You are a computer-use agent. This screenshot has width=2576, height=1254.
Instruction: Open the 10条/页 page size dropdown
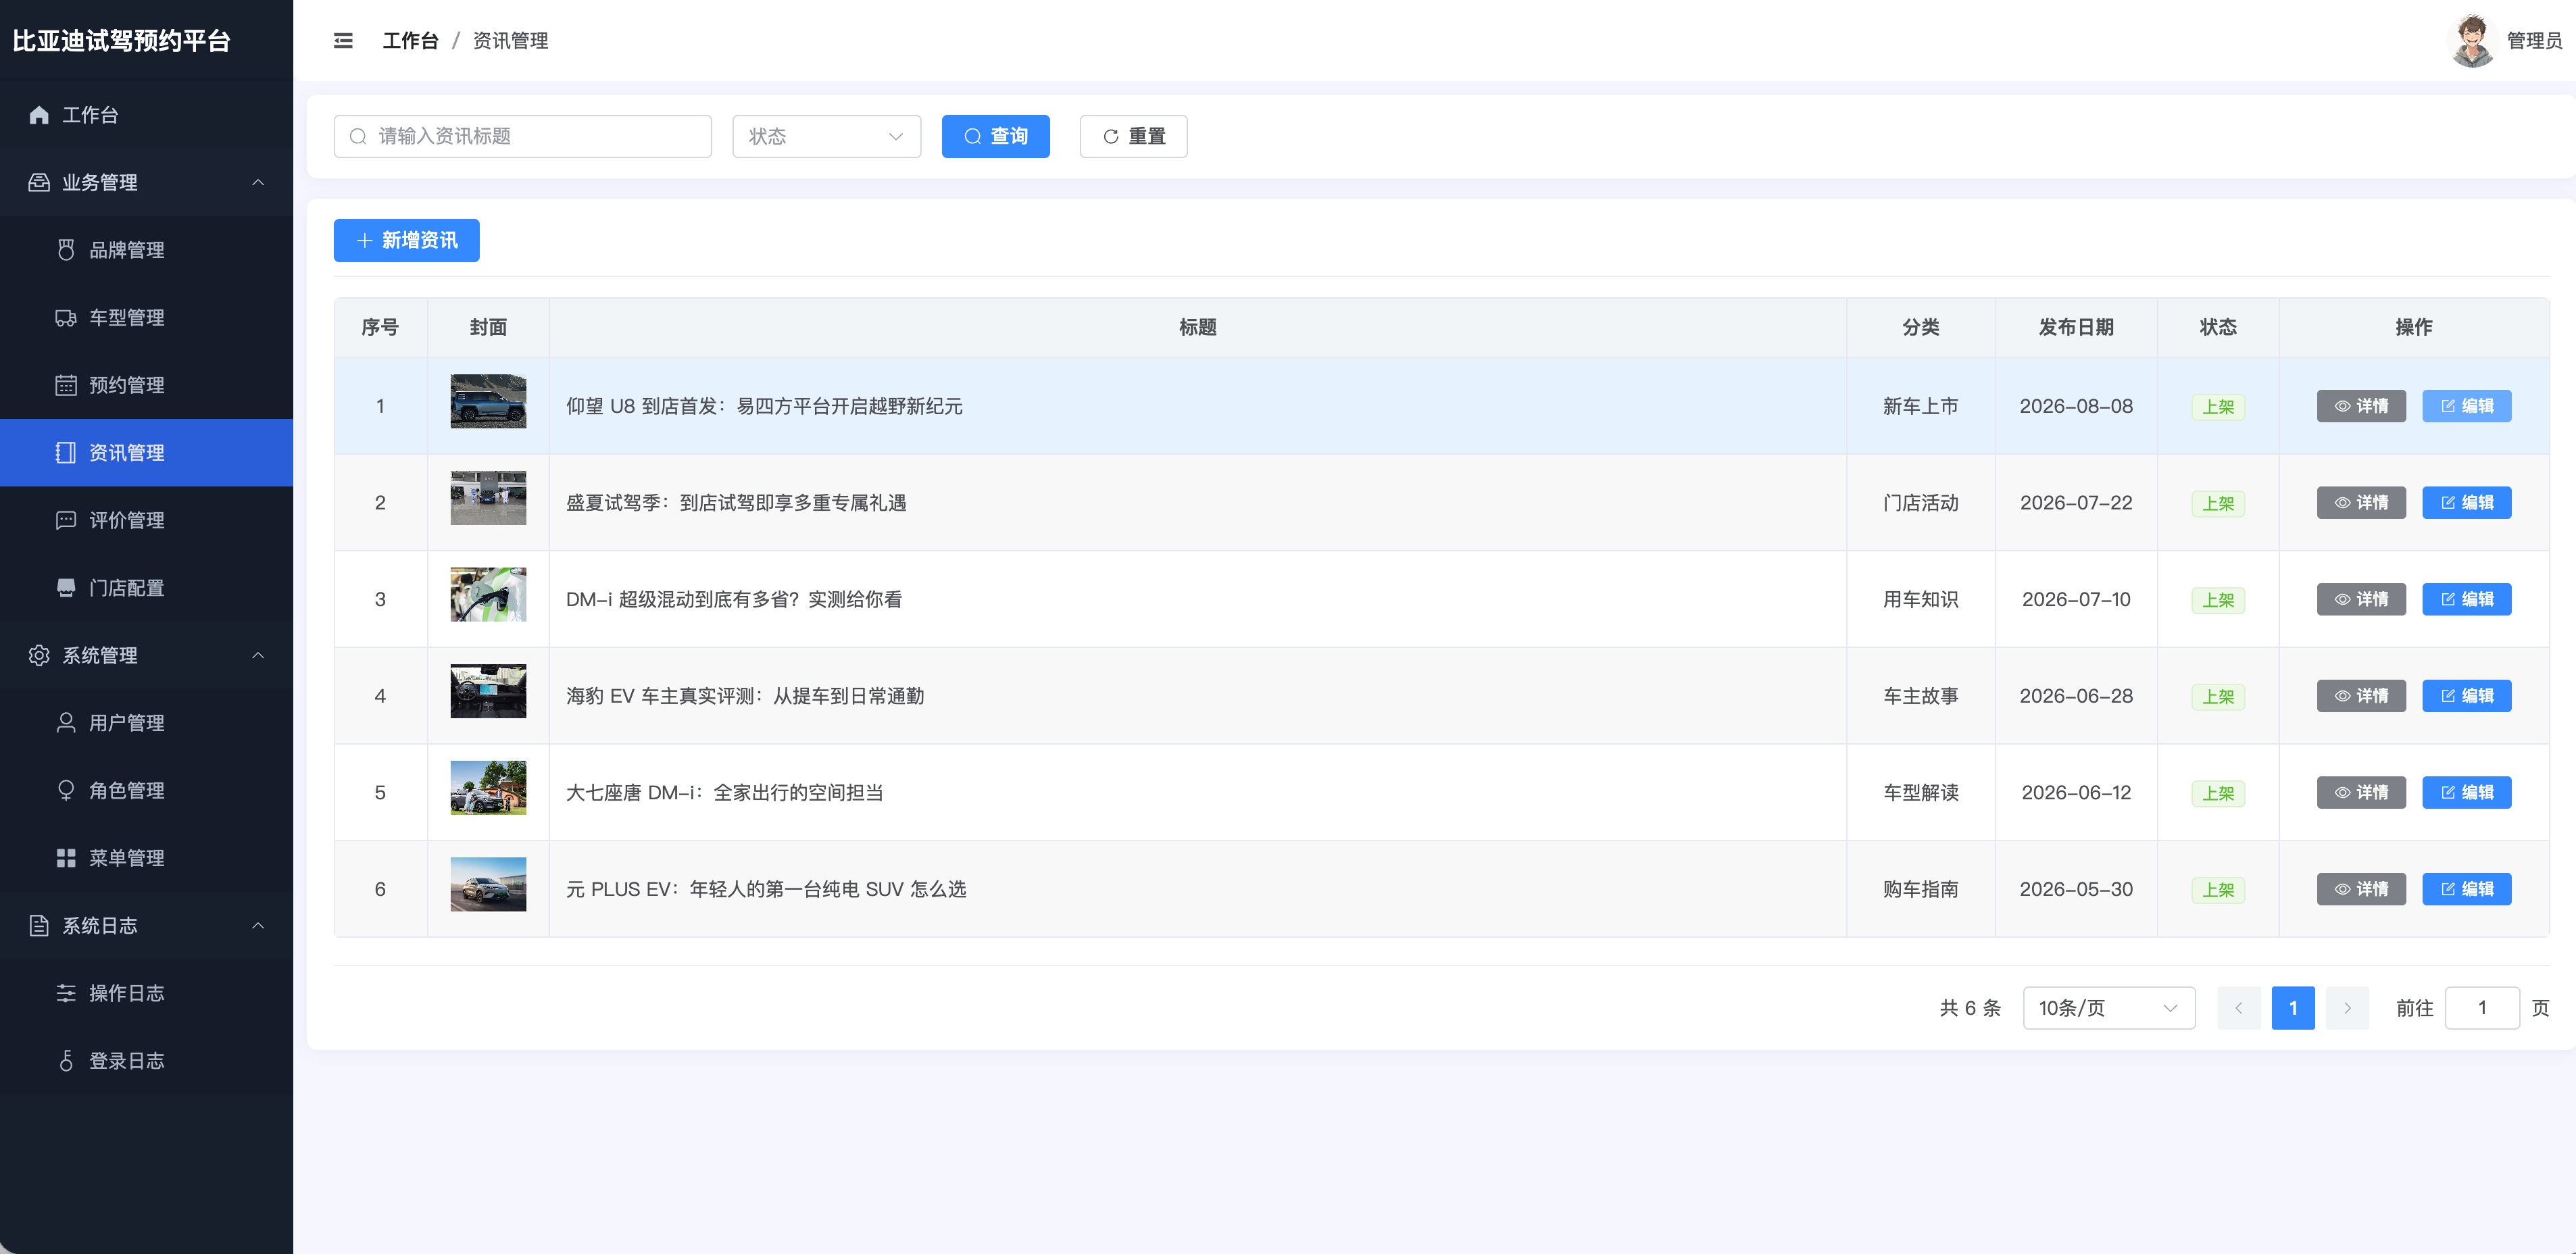[2109, 1008]
